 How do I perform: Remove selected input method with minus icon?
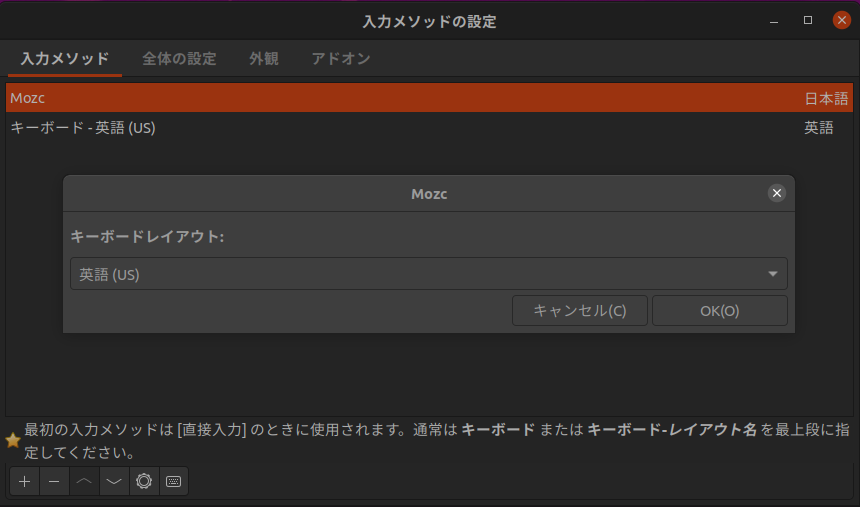pyautogui.click(x=54, y=481)
